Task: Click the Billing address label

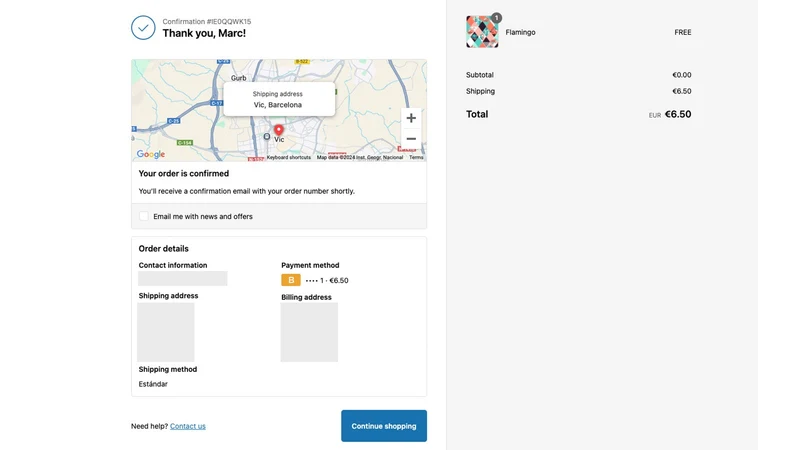Action: [x=306, y=297]
